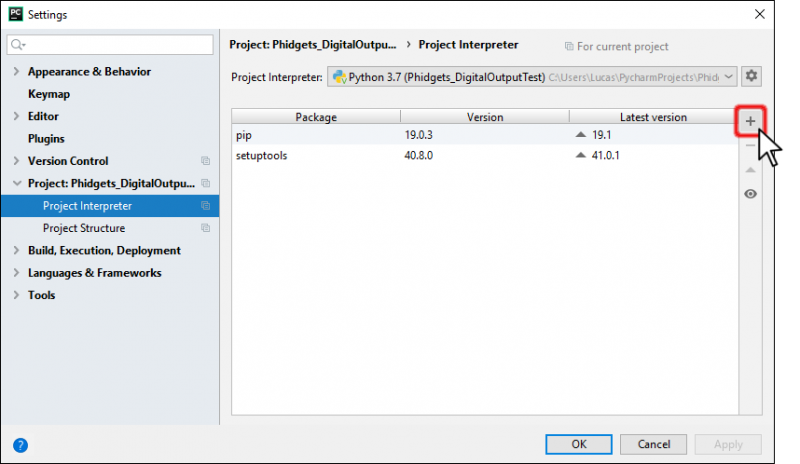The height and width of the screenshot is (464, 800).
Task: Sort by Latest version column header
Action: [654, 117]
